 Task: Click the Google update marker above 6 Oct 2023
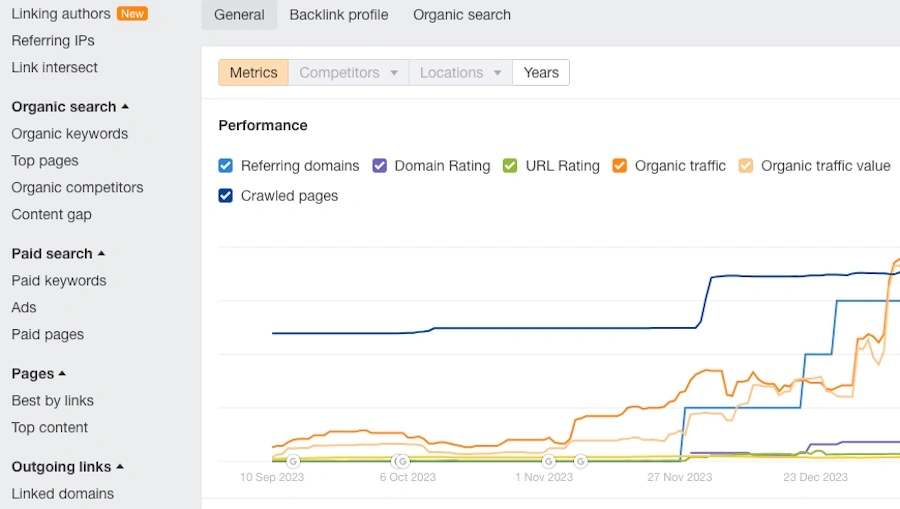click(401, 461)
